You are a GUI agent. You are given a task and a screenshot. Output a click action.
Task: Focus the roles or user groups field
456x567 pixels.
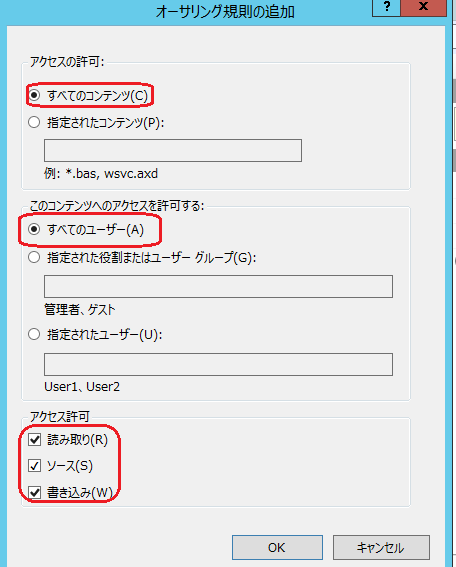218,286
